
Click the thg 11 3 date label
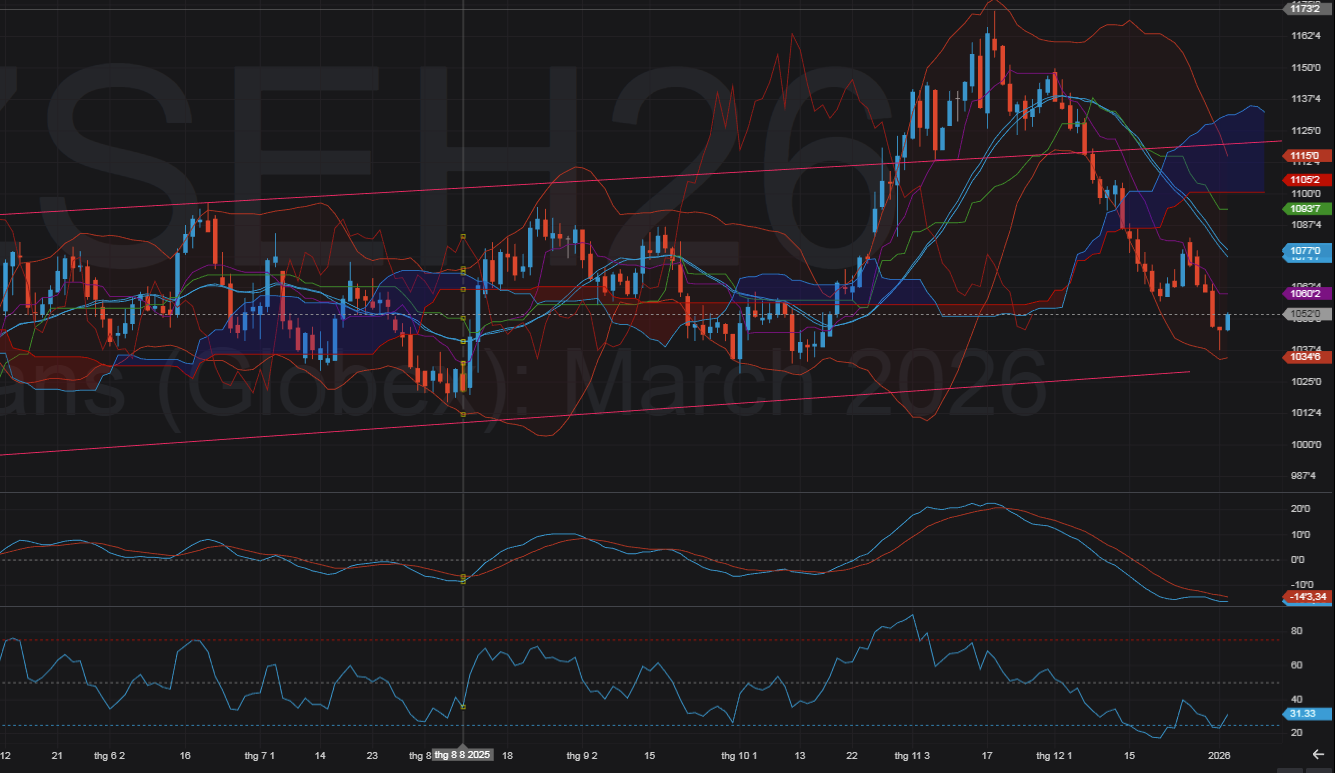point(912,755)
